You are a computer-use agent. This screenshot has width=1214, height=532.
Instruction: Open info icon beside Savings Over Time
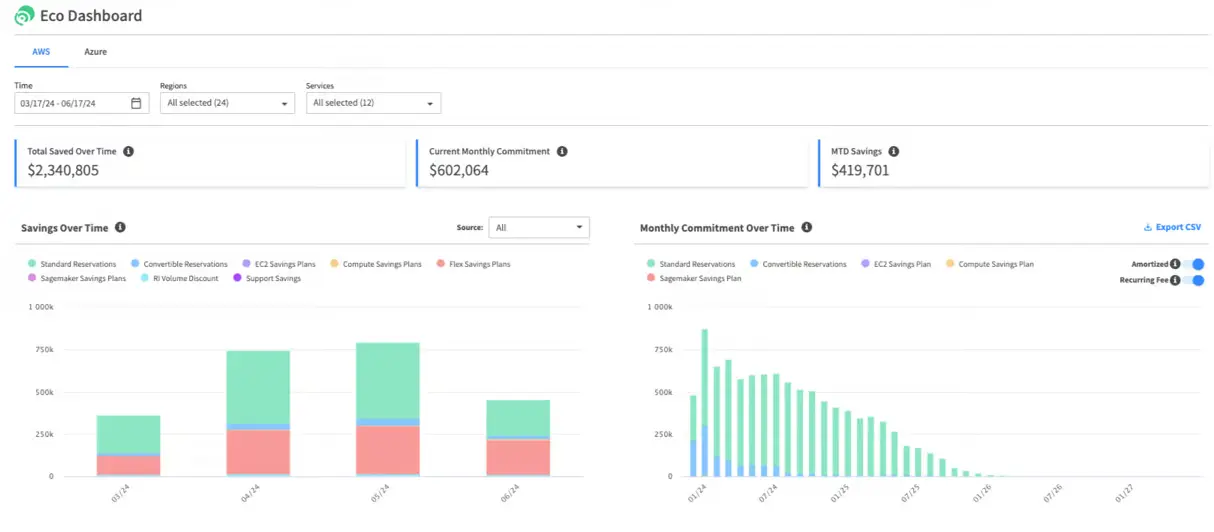coord(120,228)
